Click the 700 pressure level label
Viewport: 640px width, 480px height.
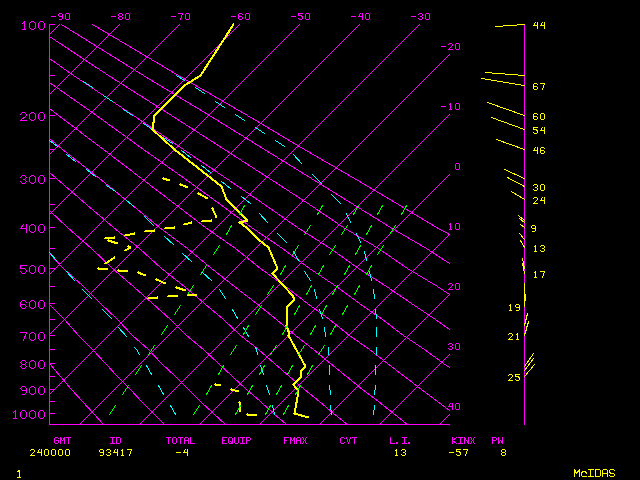coord(33,337)
